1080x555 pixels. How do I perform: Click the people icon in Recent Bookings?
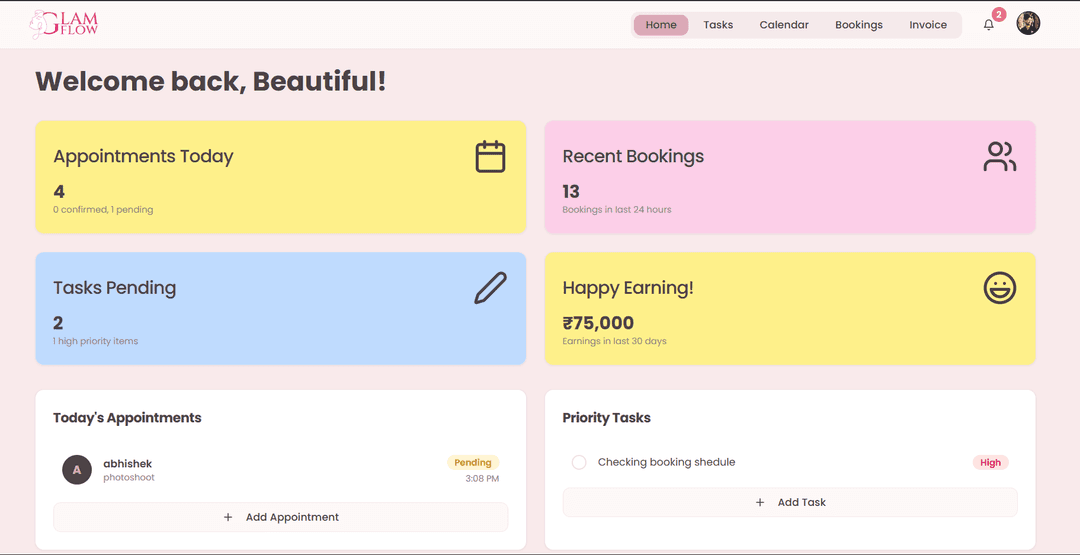pyautogui.click(x=999, y=157)
